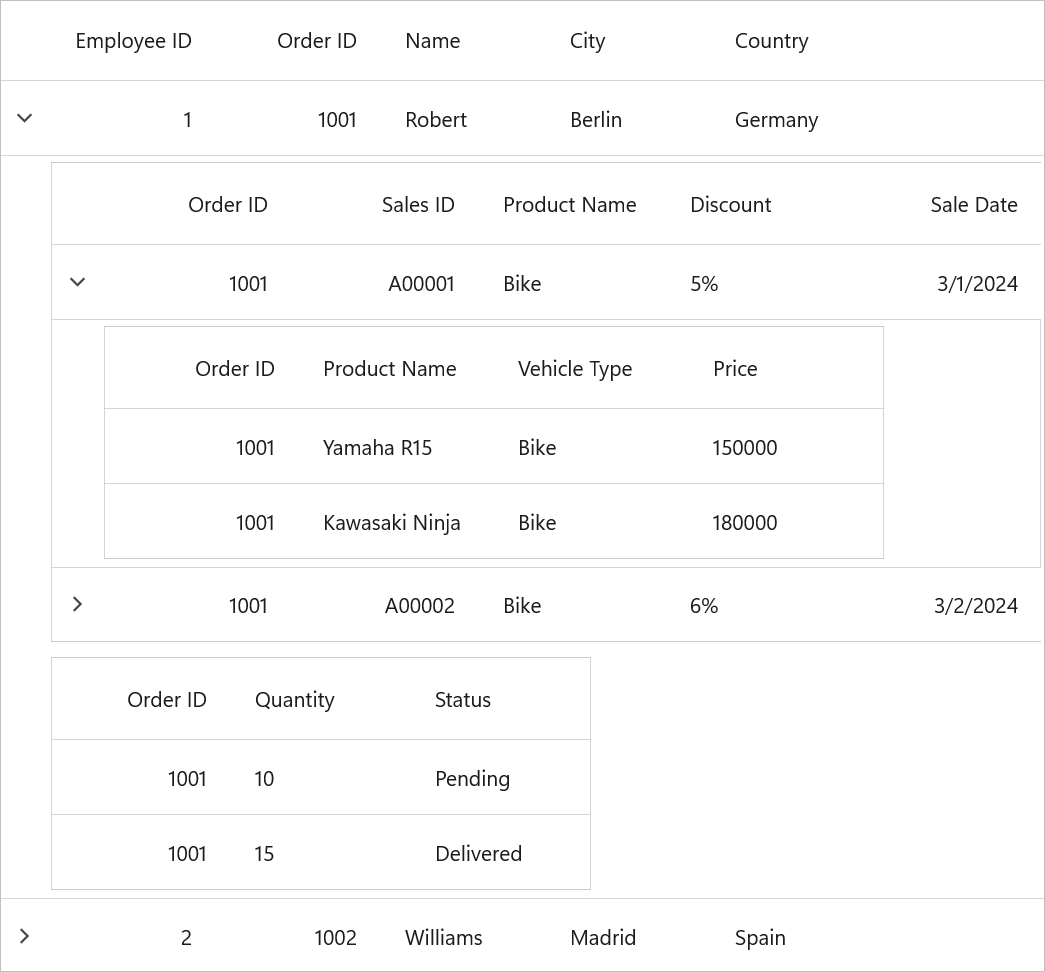Click the Sales ID column header
This screenshot has width=1045, height=972.
418,205
